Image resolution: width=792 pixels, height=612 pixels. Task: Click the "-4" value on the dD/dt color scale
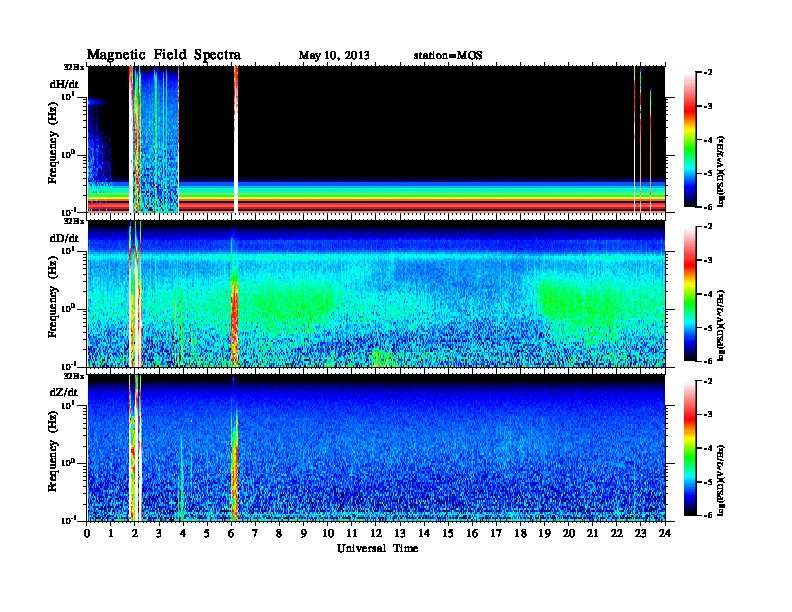pyautogui.click(x=708, y=294)
